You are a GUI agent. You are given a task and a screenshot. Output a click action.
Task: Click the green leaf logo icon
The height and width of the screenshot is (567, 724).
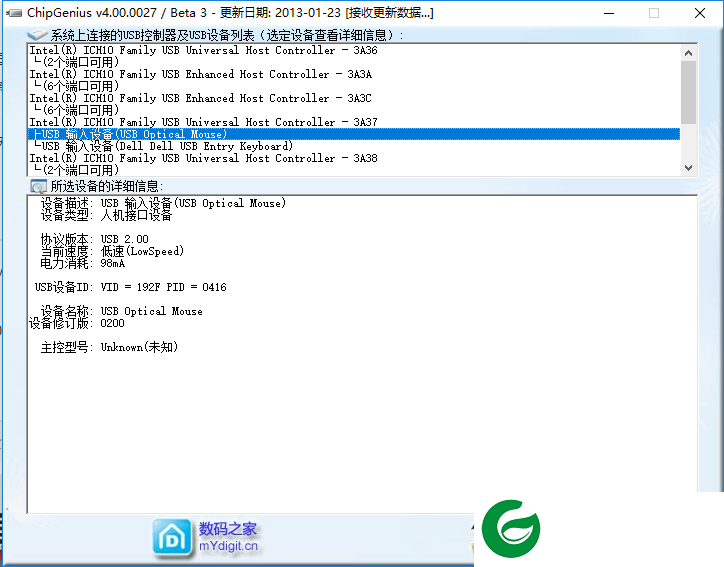click(x=511, y=529)
